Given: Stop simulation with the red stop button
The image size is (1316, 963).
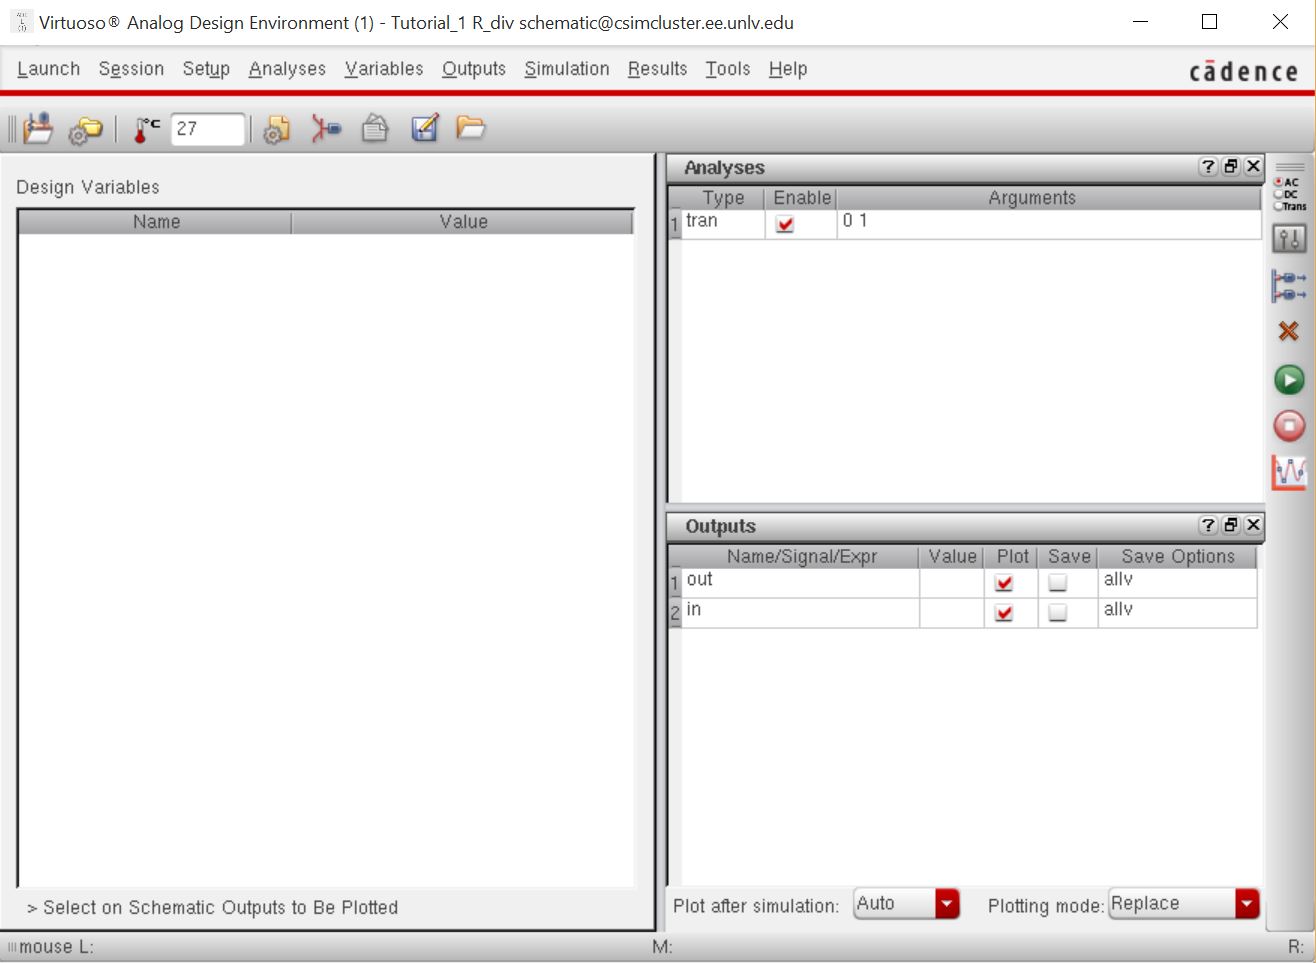Looking at the screenshot, I should pyautogui.click(x=1289, y=426).
